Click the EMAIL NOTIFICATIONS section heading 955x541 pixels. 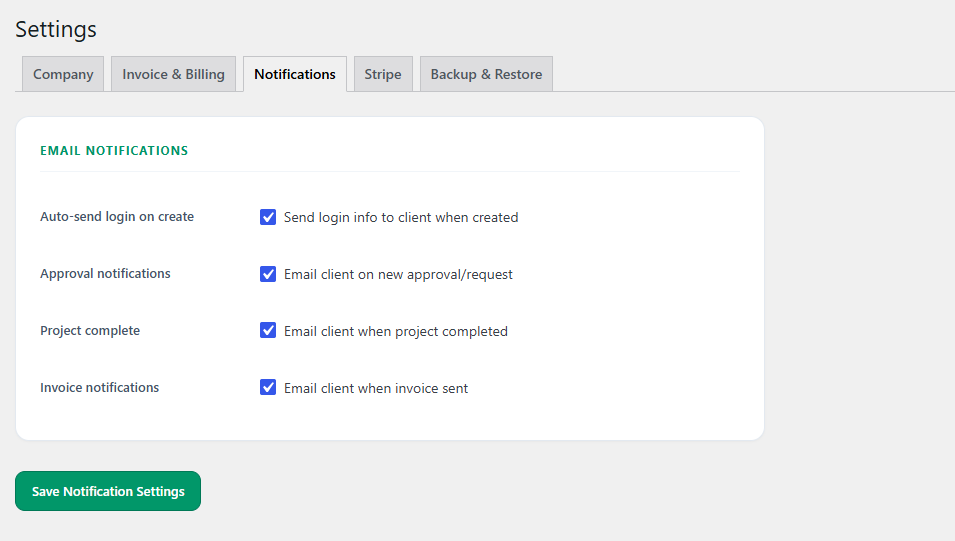point(114,150)
